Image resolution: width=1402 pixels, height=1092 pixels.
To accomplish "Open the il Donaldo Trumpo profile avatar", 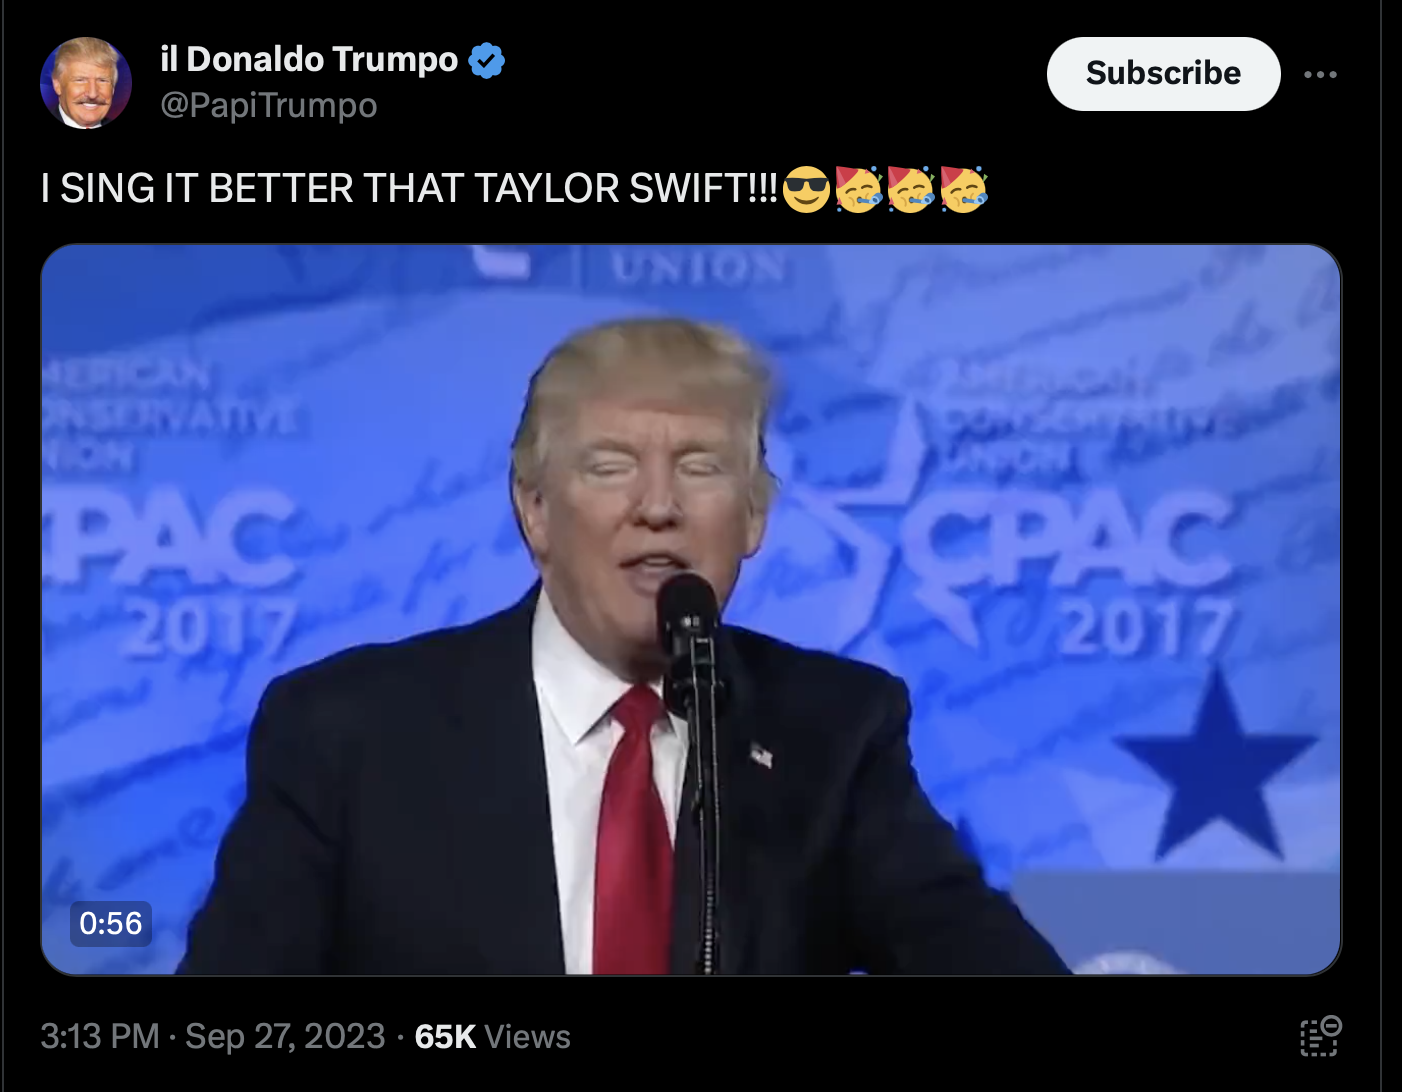I will coord(86,83).
